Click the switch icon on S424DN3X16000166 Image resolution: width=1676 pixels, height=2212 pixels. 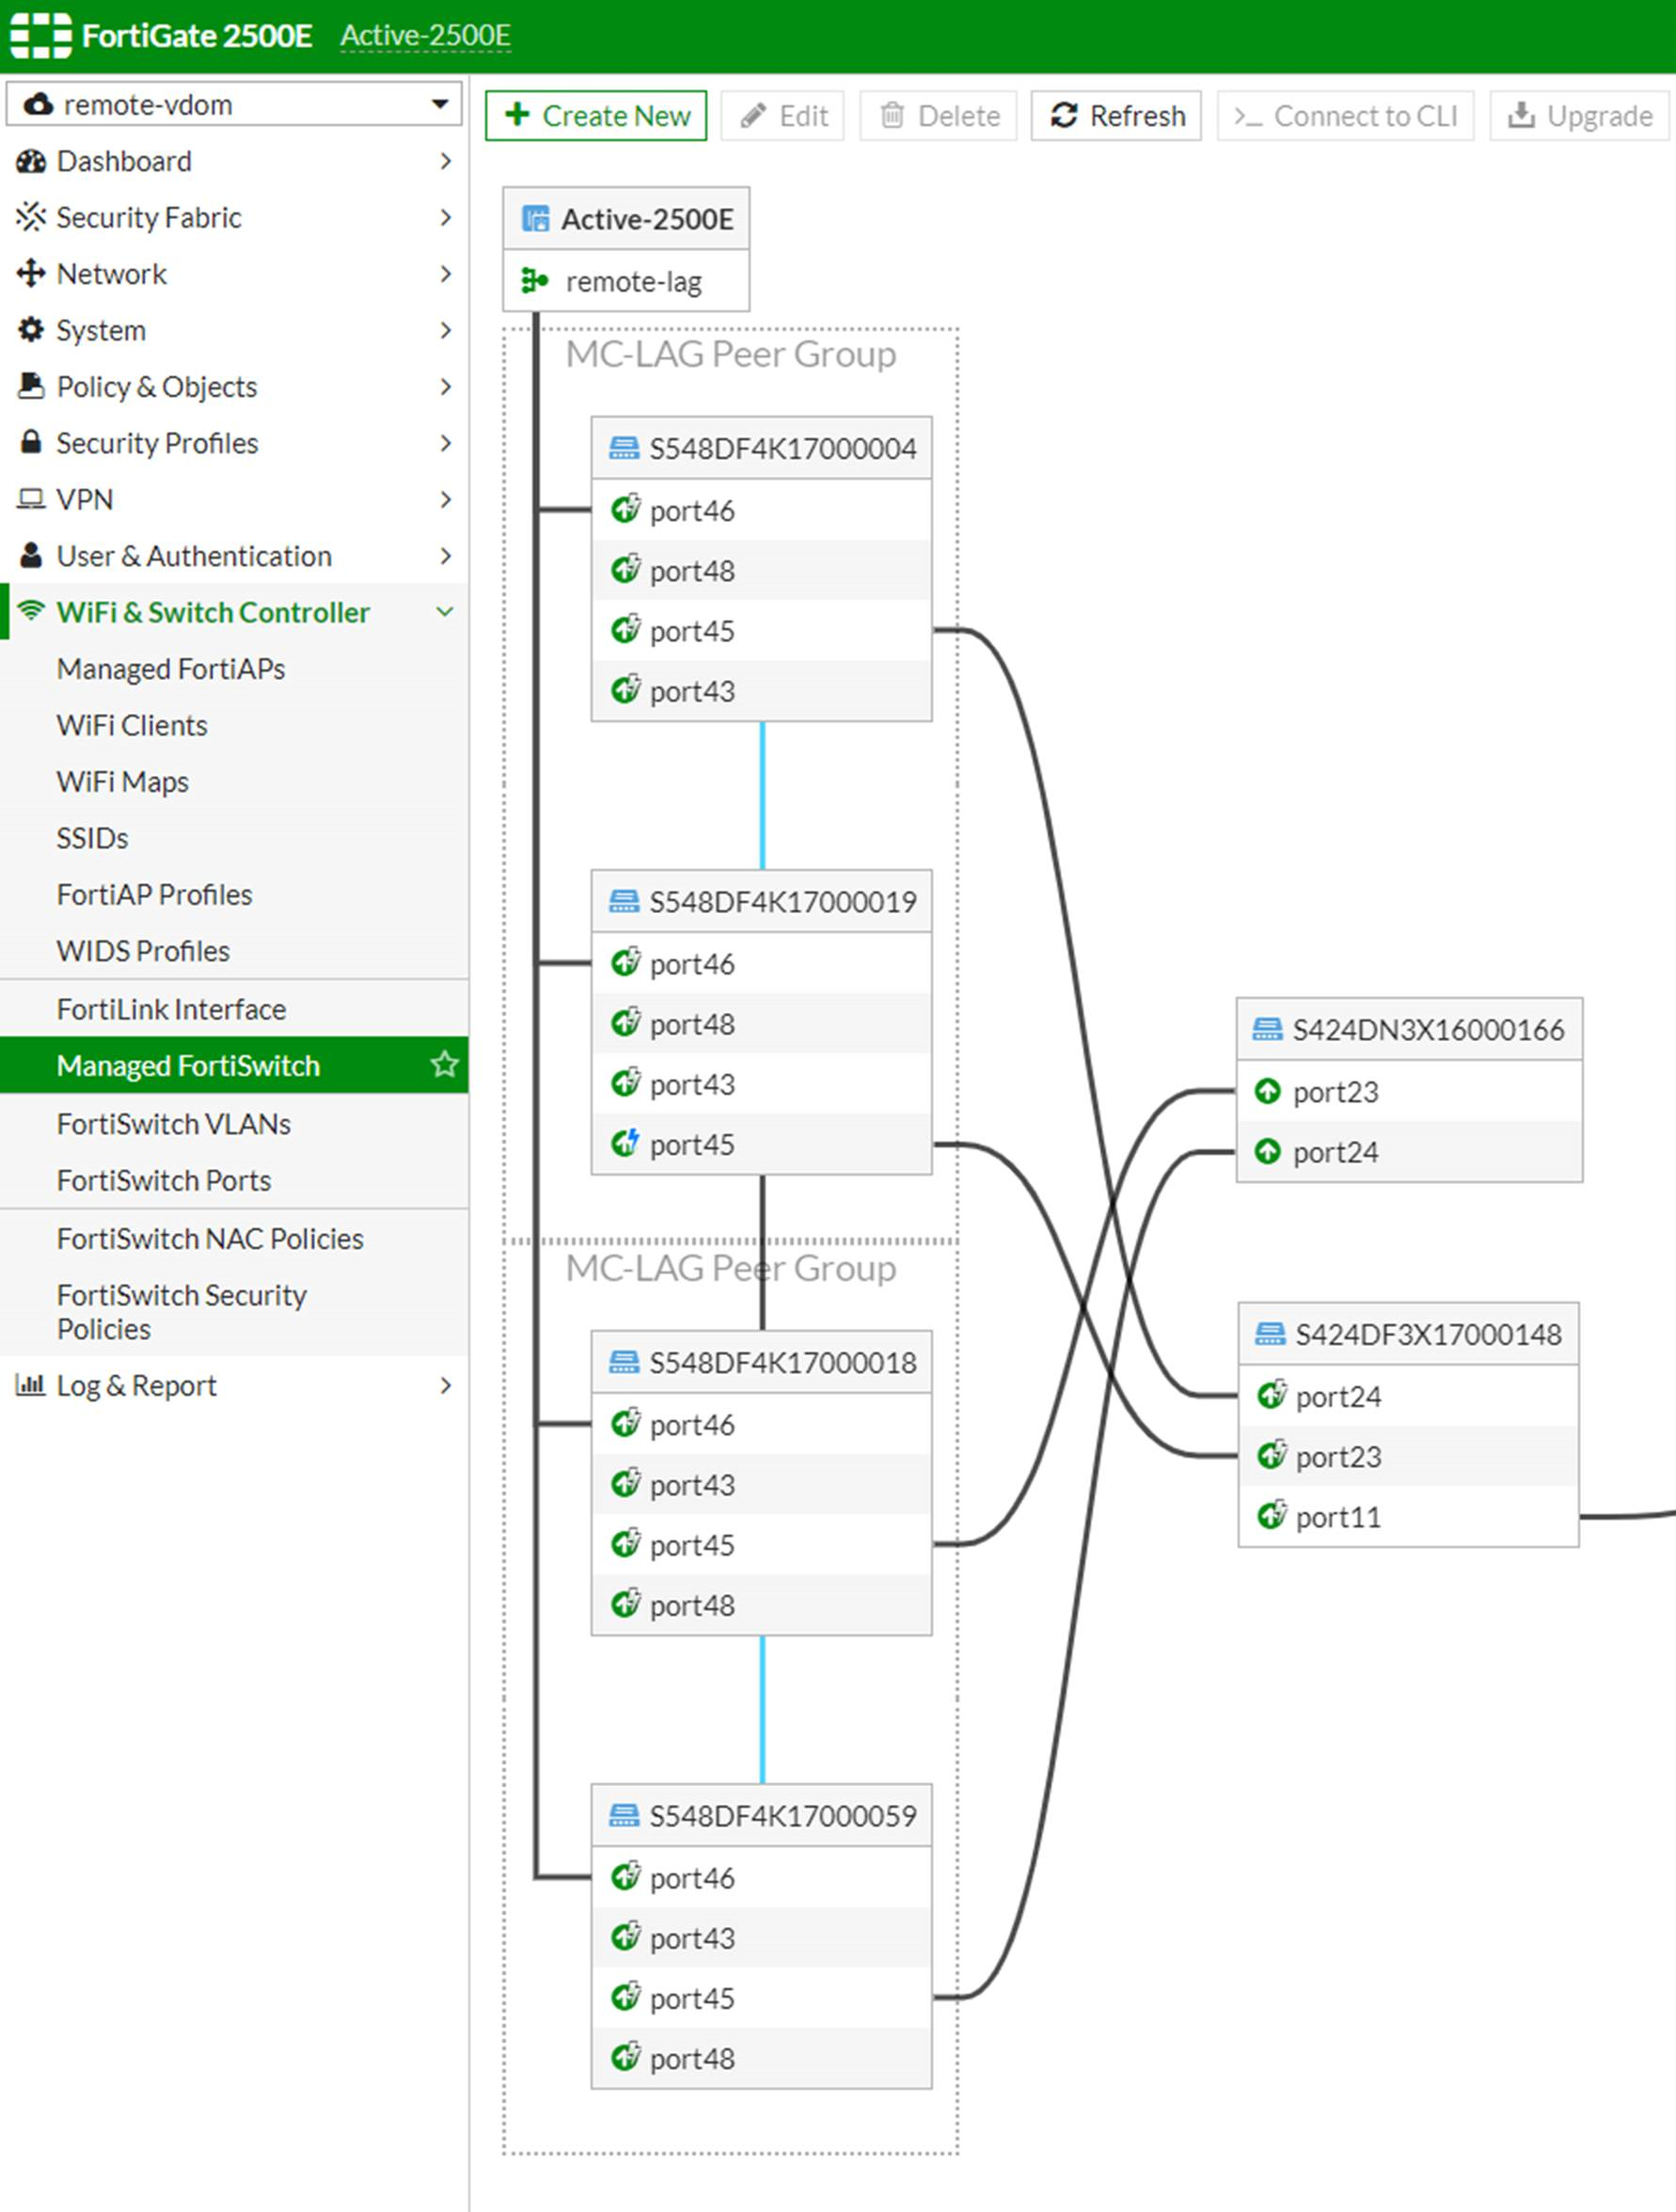(1267, 1028)
